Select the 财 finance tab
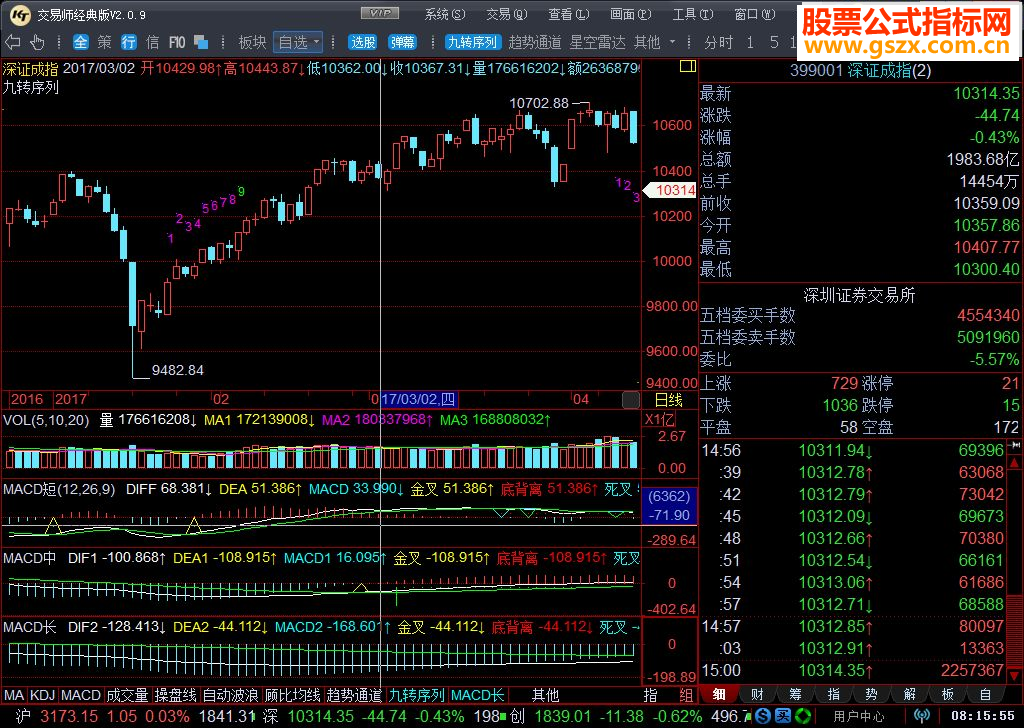 coord(757,695)
